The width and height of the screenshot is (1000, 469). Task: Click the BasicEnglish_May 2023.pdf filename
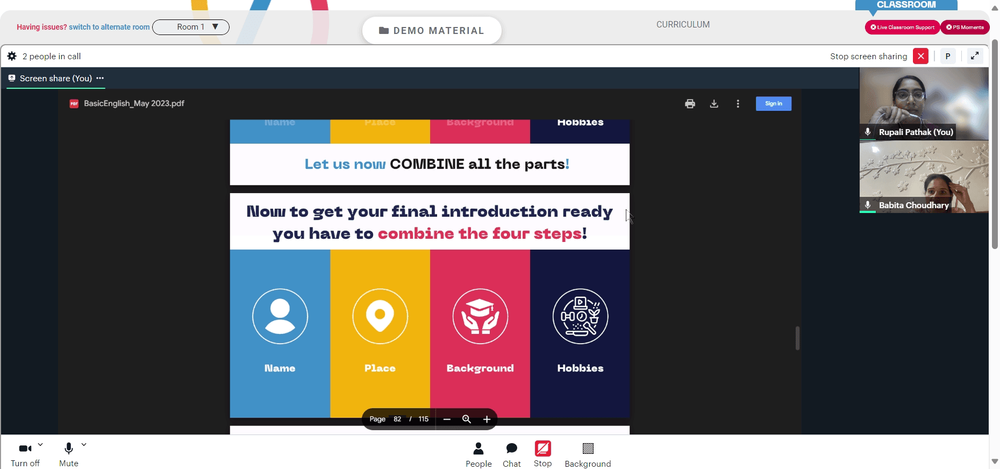point(134,103)
